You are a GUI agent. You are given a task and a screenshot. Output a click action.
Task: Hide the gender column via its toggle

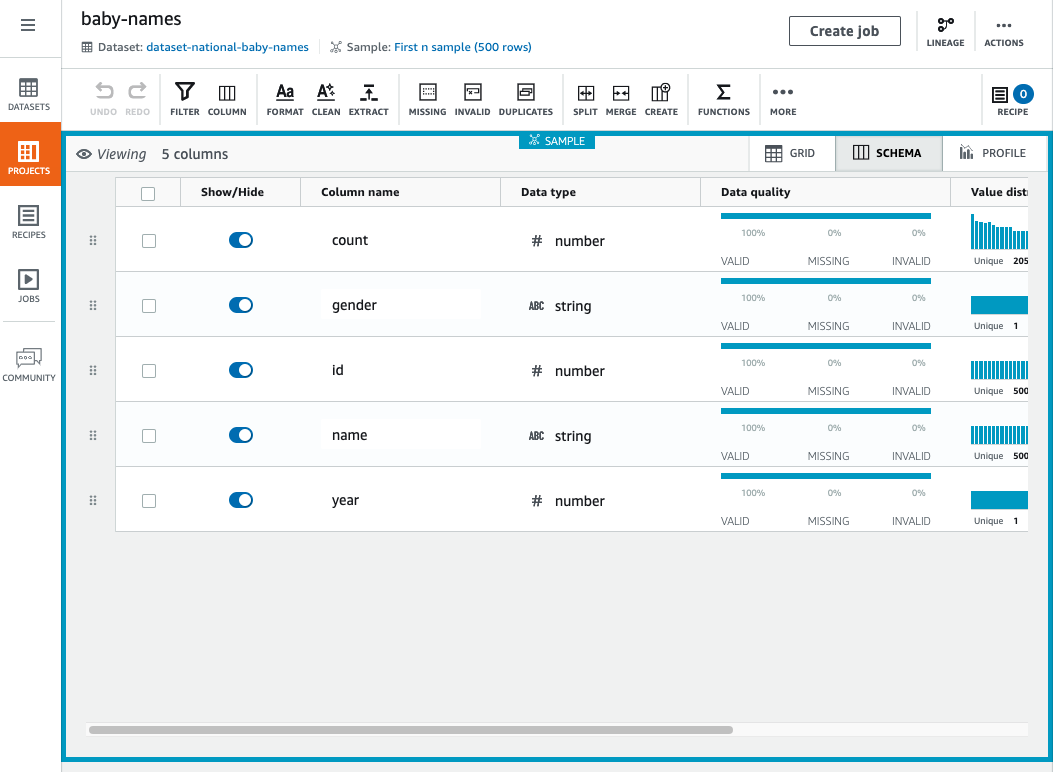pos(240,305)
